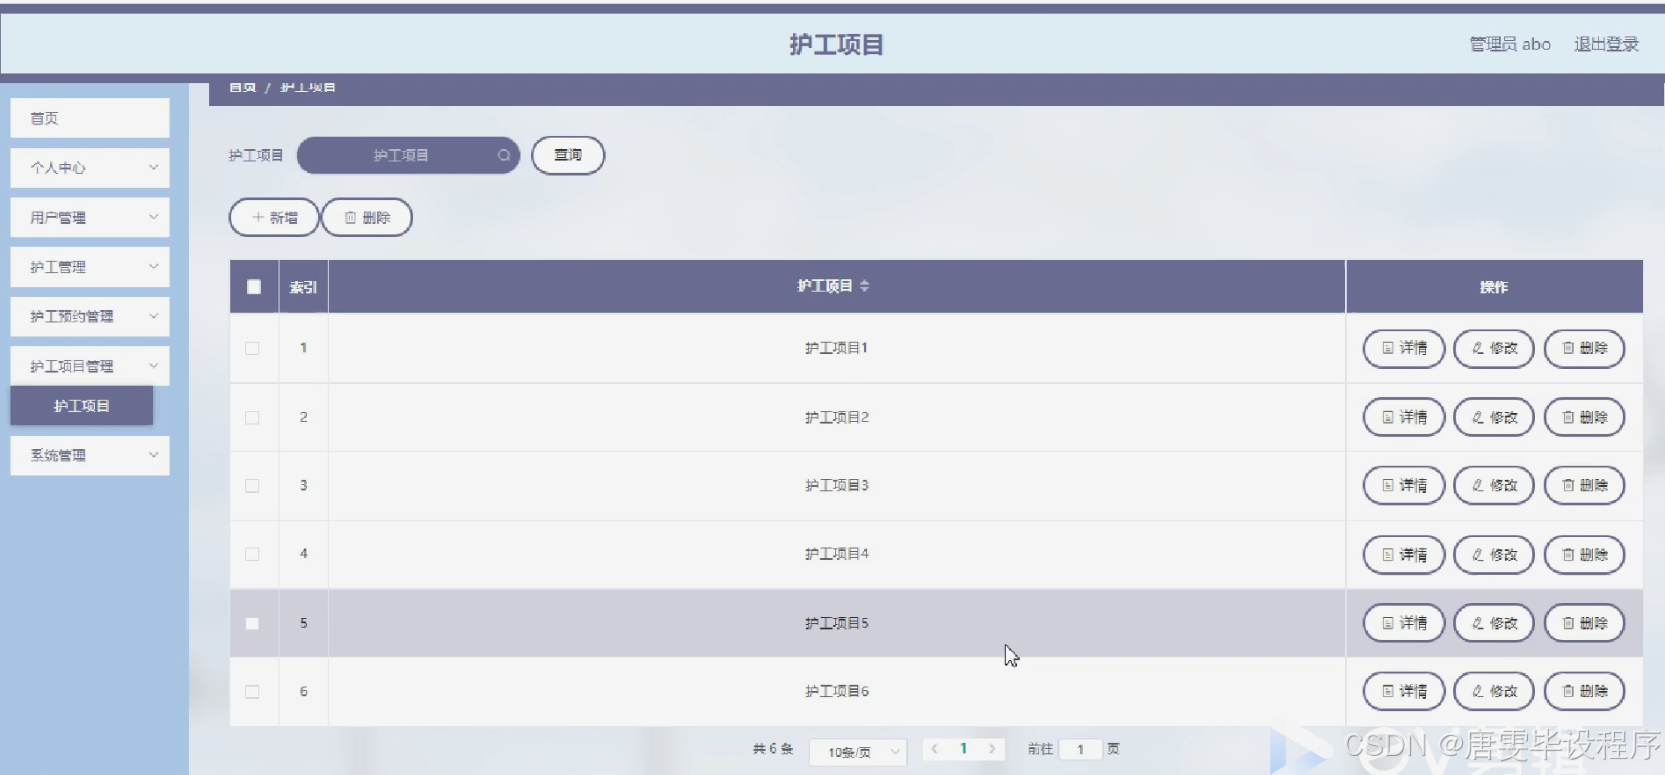Click 共 6 条 total count text
The image size is (1665, 775).
click(773, 748)
